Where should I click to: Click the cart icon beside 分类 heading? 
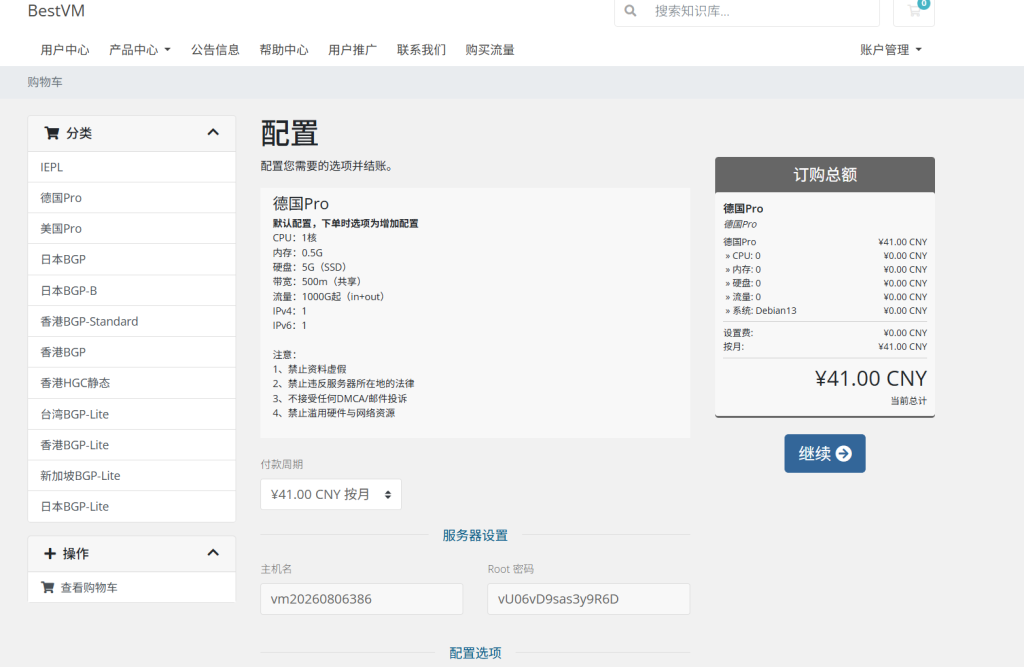click(52, 133)
